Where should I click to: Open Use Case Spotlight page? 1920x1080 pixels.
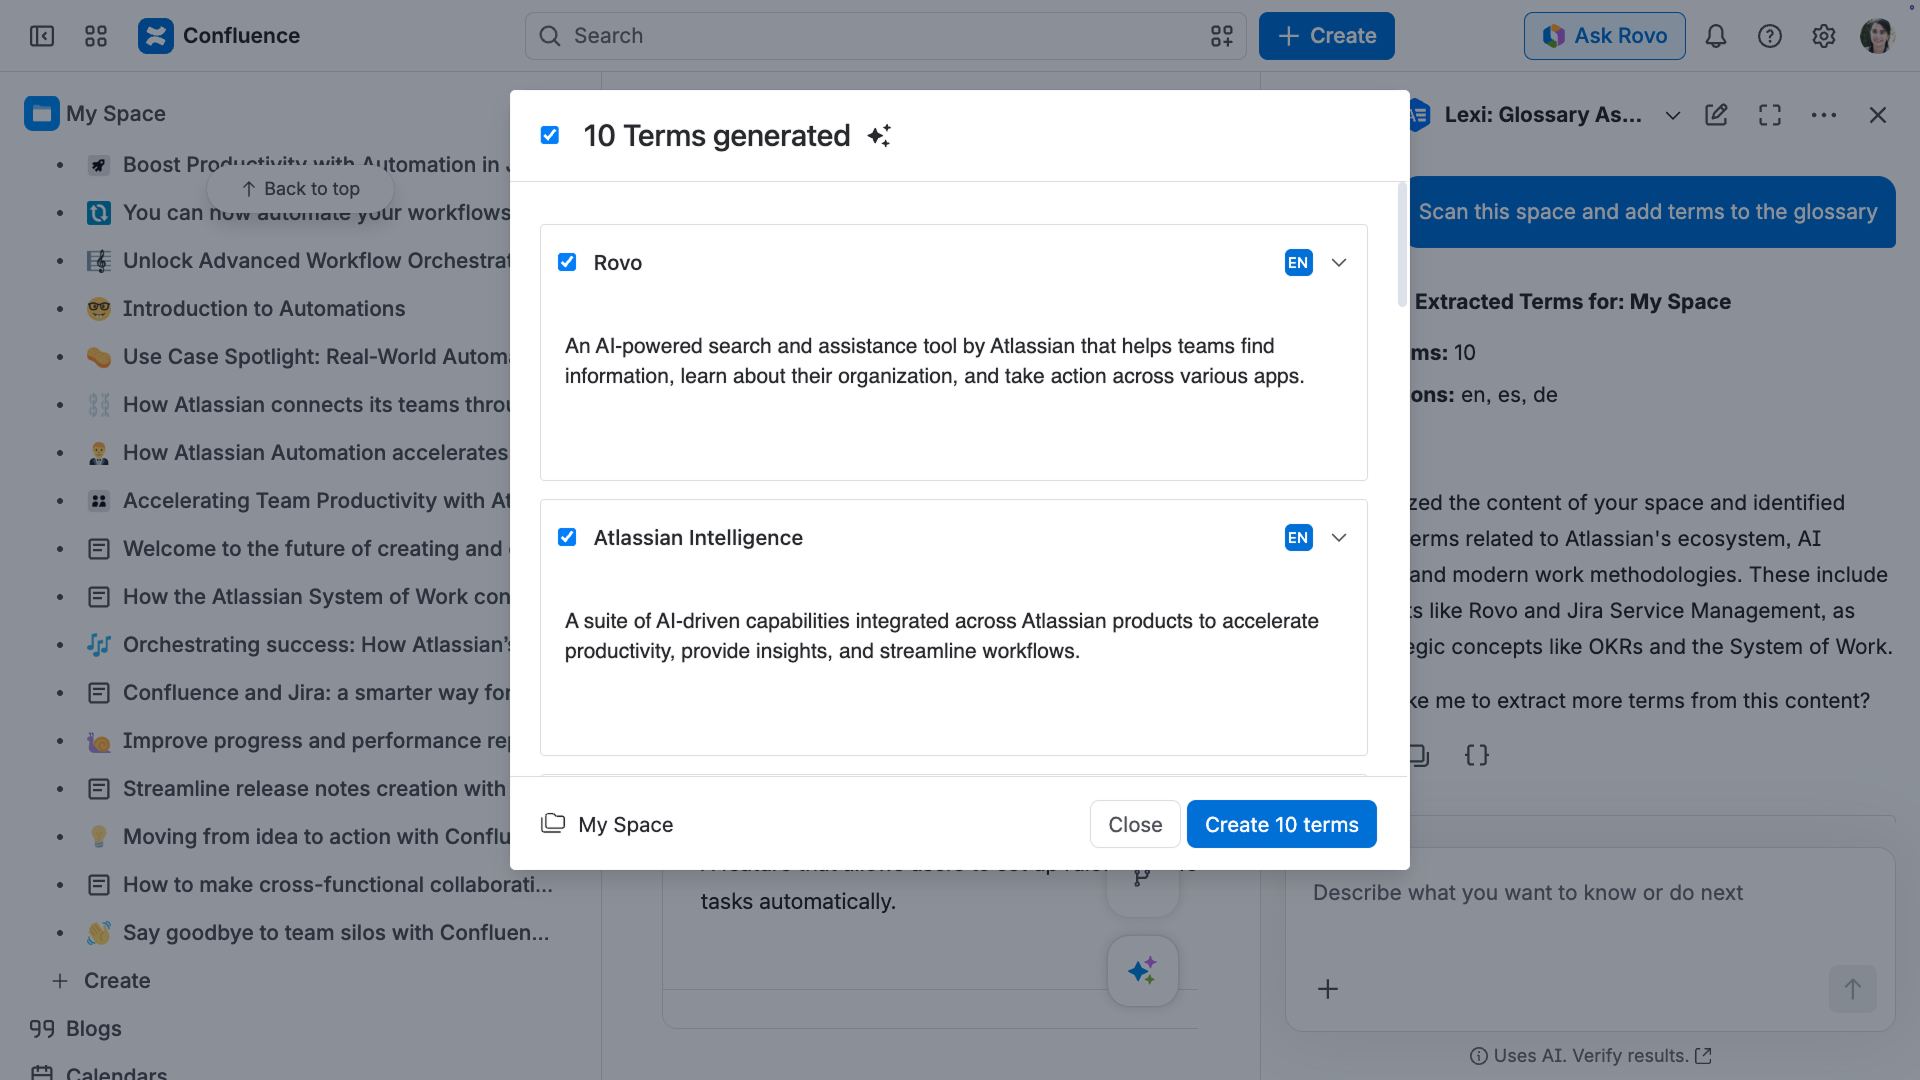(x=316, y=357)
